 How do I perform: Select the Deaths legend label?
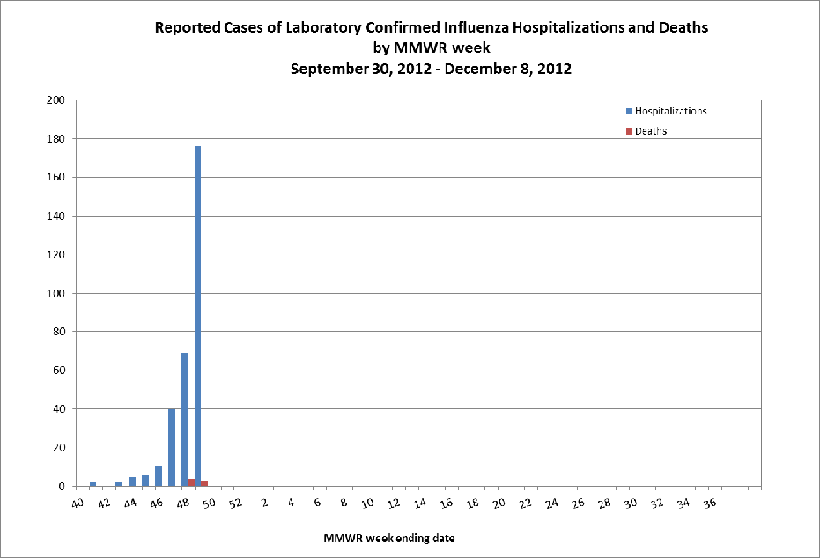[651, 131]
